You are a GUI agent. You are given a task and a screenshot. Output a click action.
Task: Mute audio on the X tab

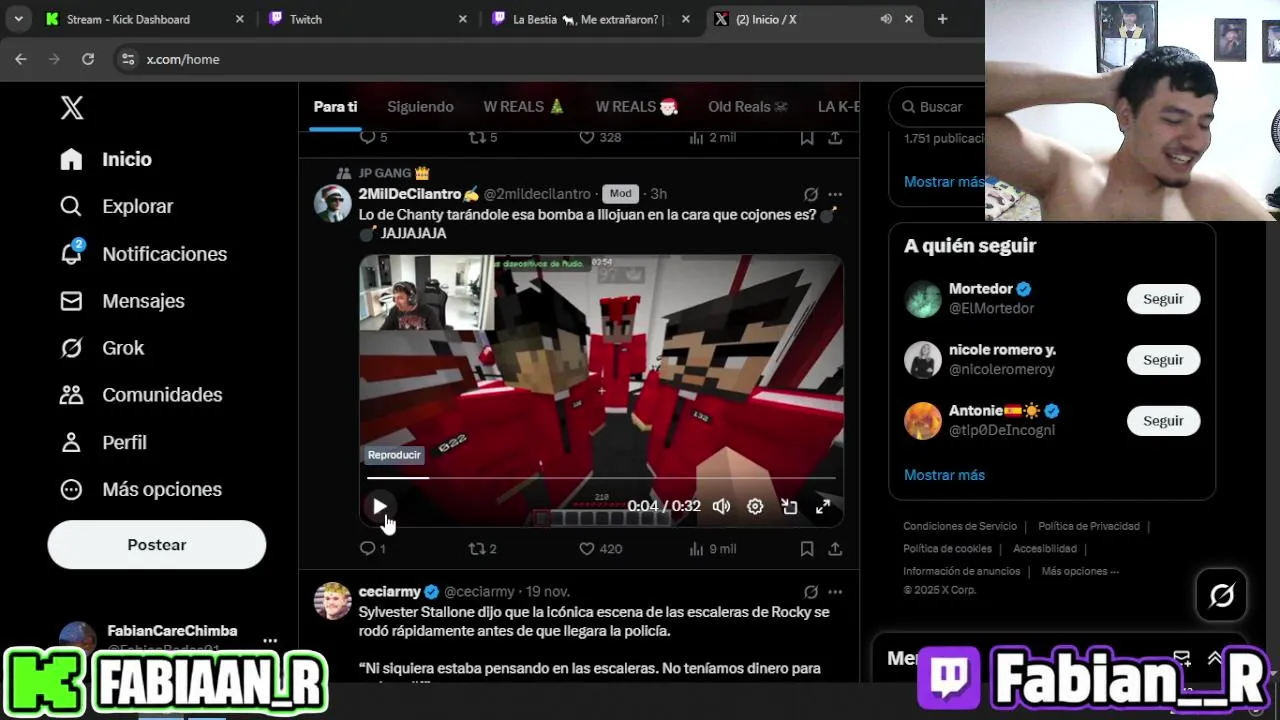(886, 19)
